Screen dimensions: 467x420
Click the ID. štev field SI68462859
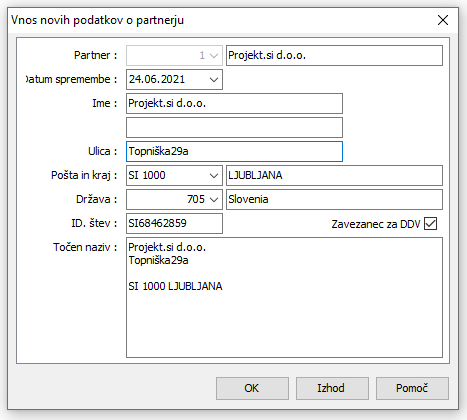pyautogui.click(x=174, y=223)
